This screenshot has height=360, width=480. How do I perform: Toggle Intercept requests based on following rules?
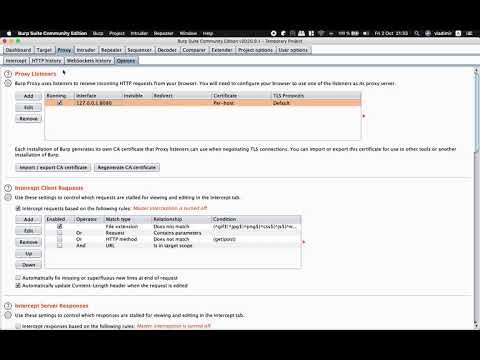coord(18,208)
